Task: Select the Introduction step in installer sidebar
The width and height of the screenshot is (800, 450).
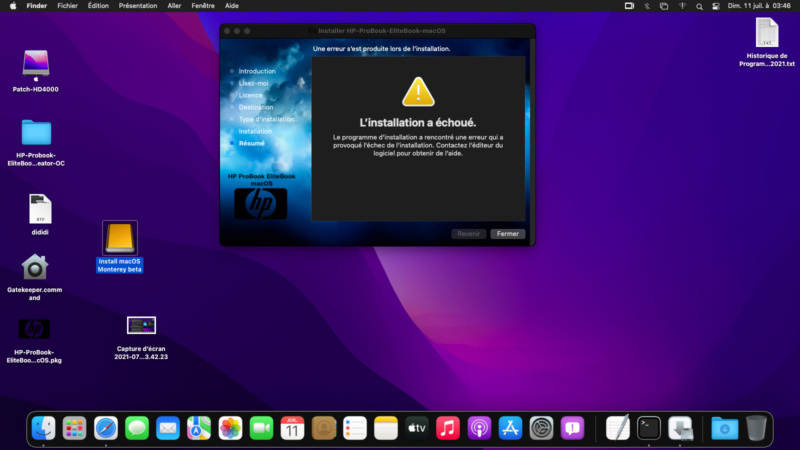Action: tap(257, 71)
